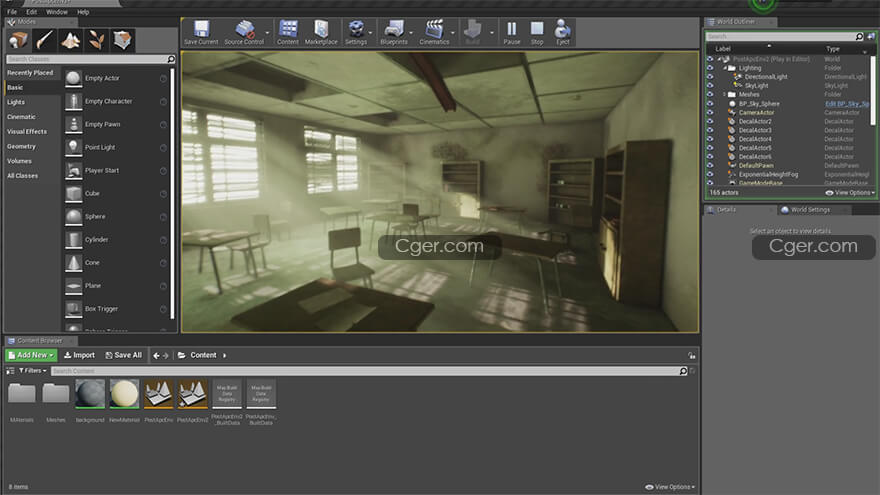880x495 pixels.
Task: Toggle visibility of DirectionalLight actor
Action: (710, 77)
